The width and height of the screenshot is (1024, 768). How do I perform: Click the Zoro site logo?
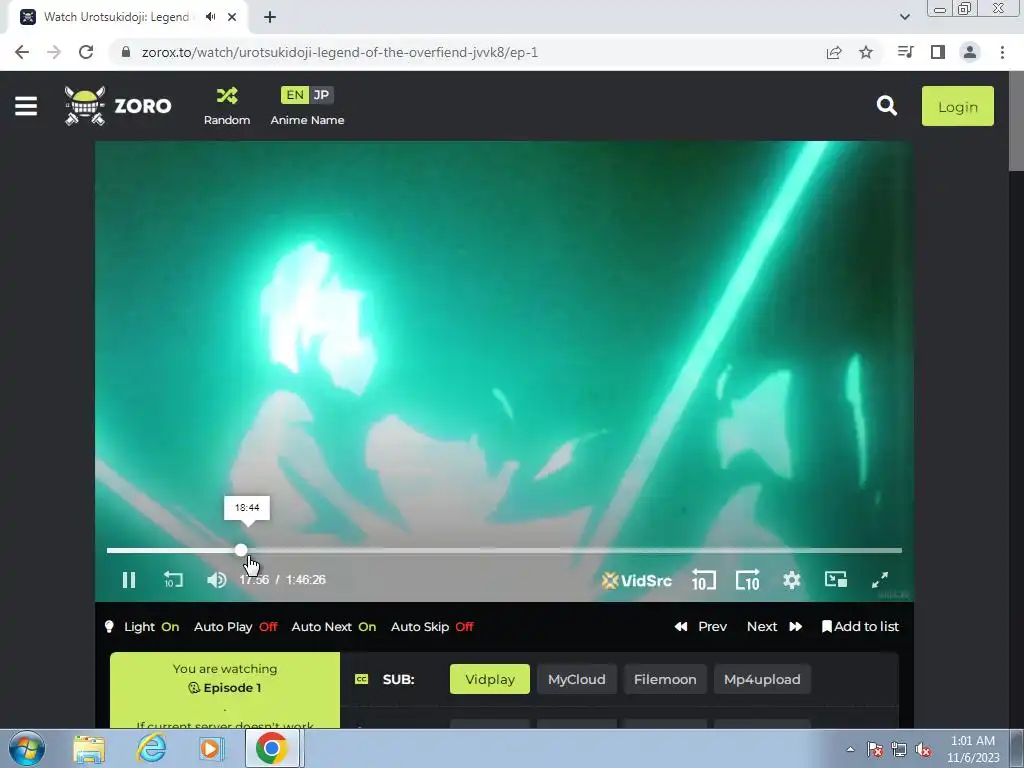(x=118, y=106)
